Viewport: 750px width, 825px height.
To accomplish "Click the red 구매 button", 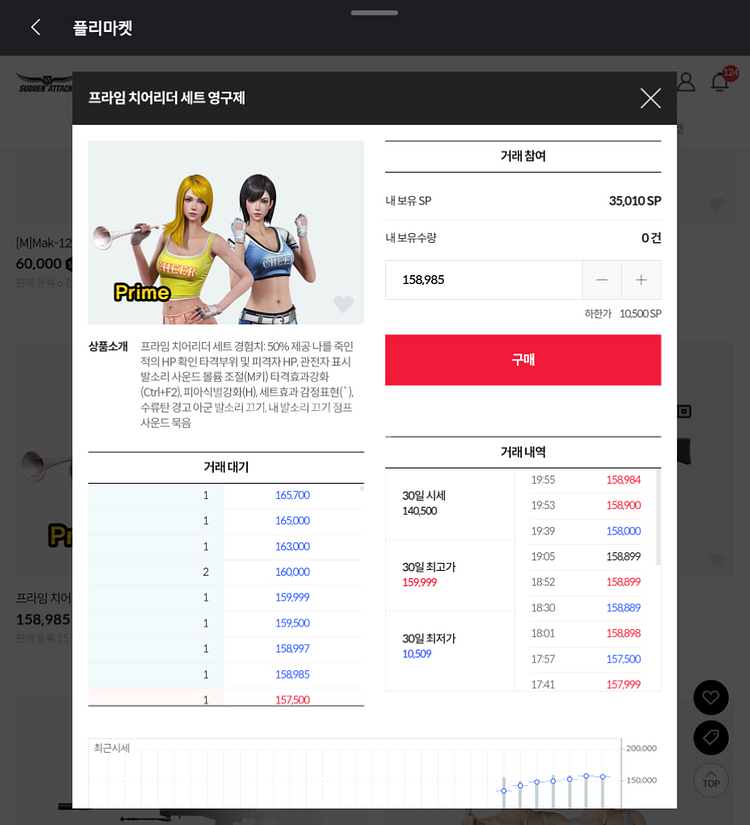I will (523, 360).
